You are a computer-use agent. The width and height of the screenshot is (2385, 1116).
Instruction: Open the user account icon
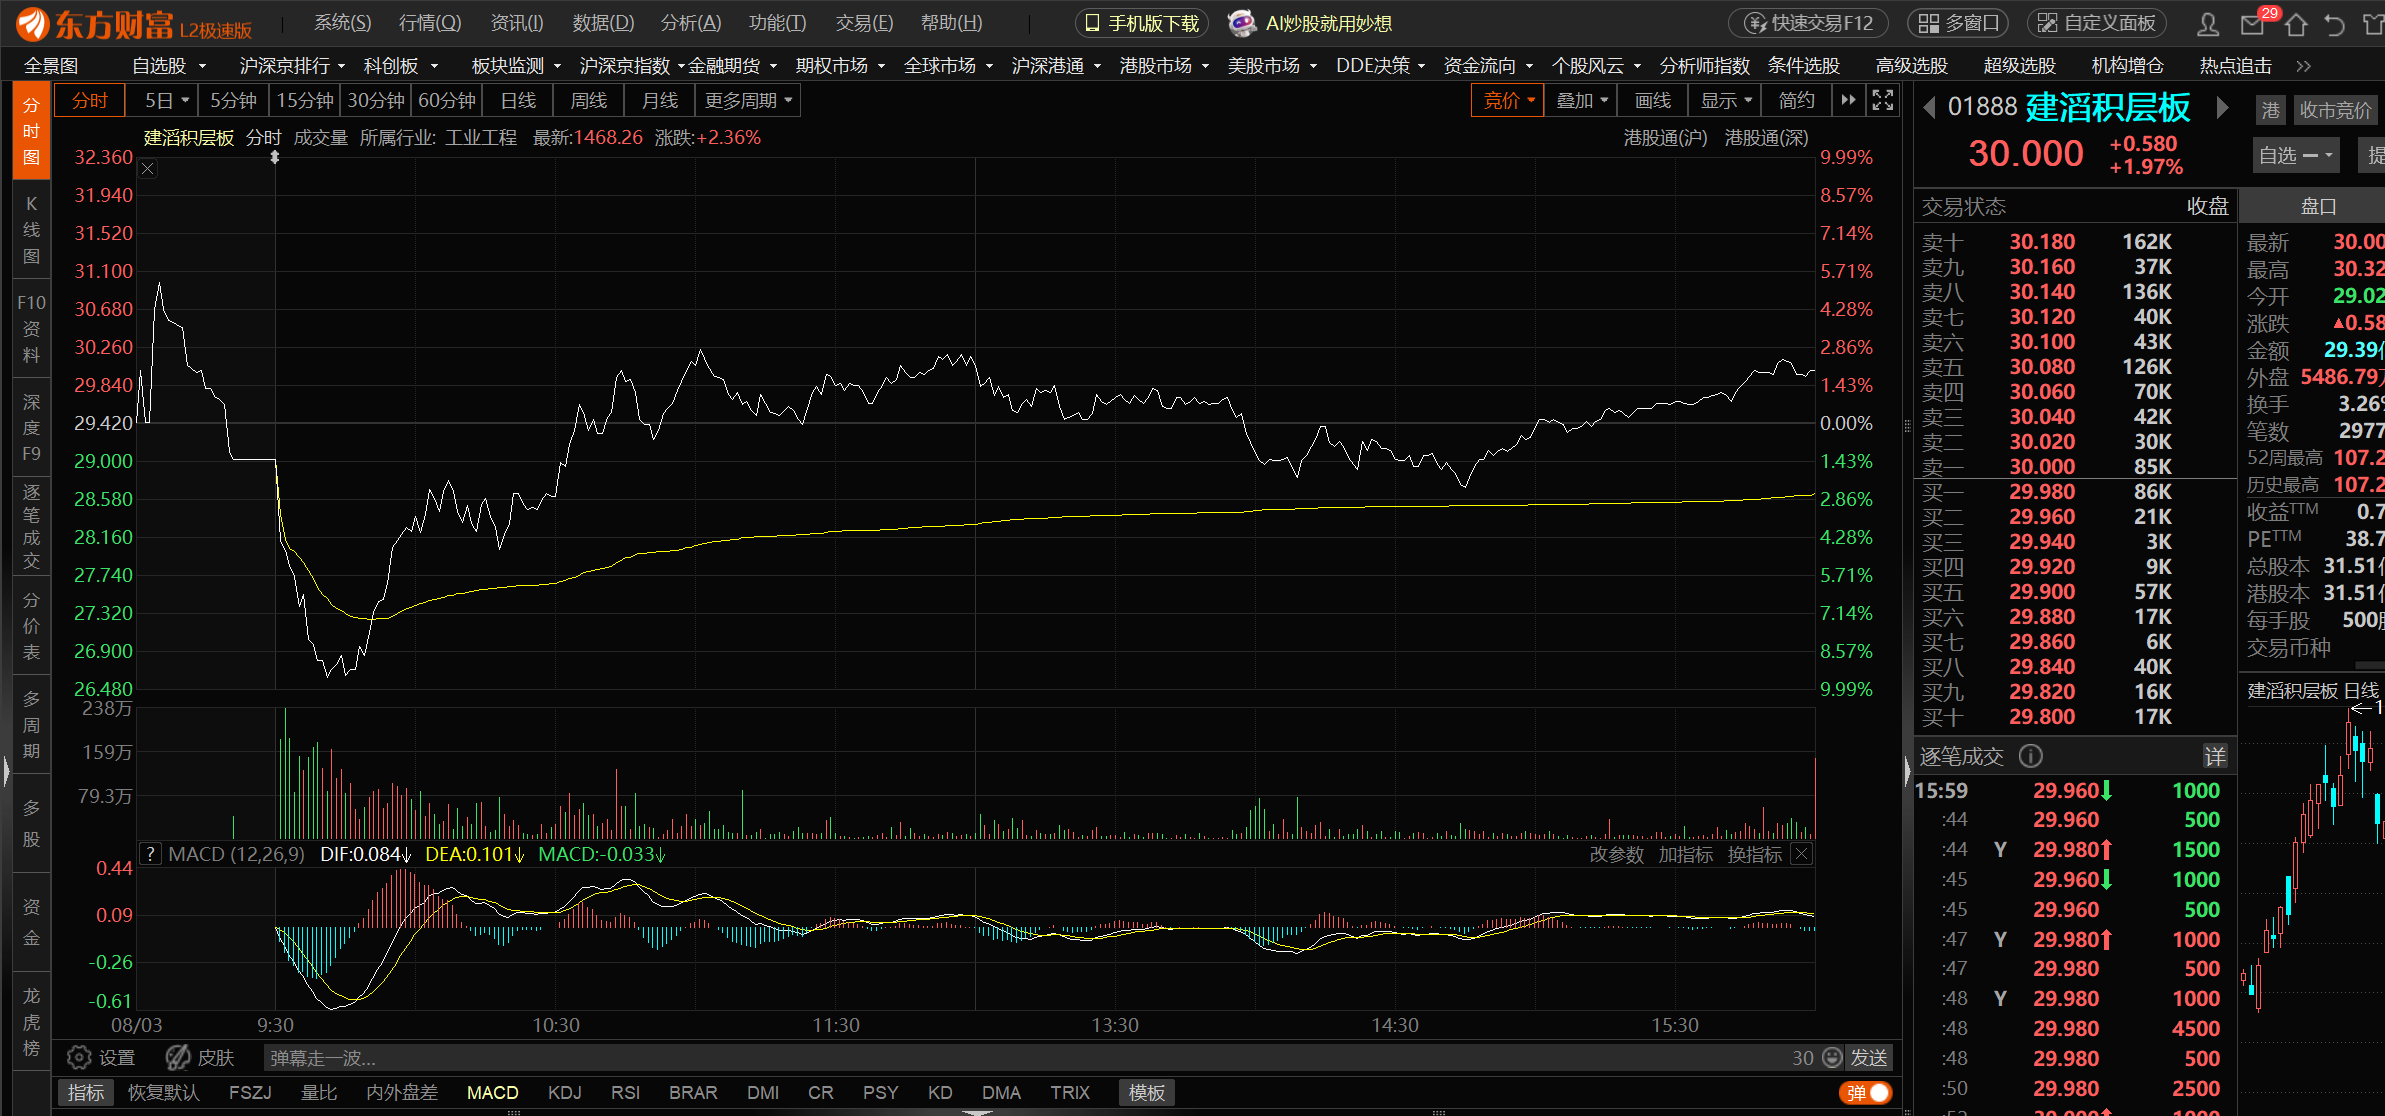2208,23
